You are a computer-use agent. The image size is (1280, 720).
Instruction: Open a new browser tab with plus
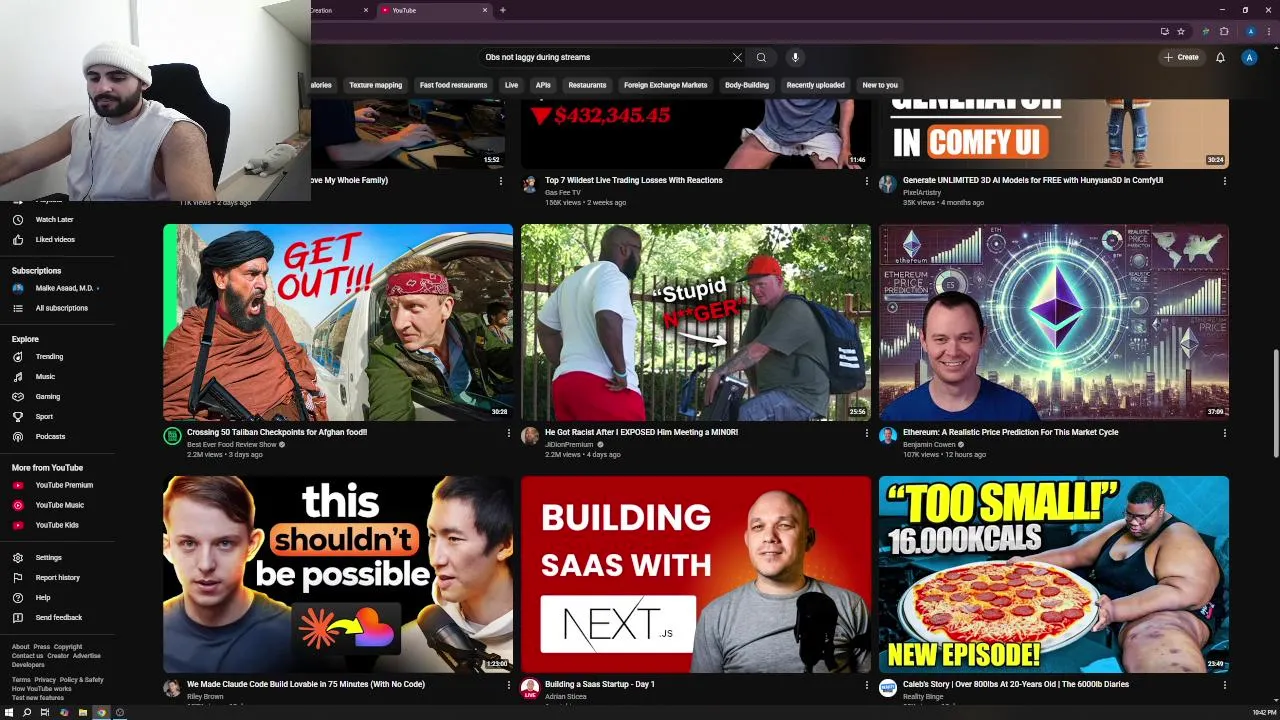[x=502, y=10]
